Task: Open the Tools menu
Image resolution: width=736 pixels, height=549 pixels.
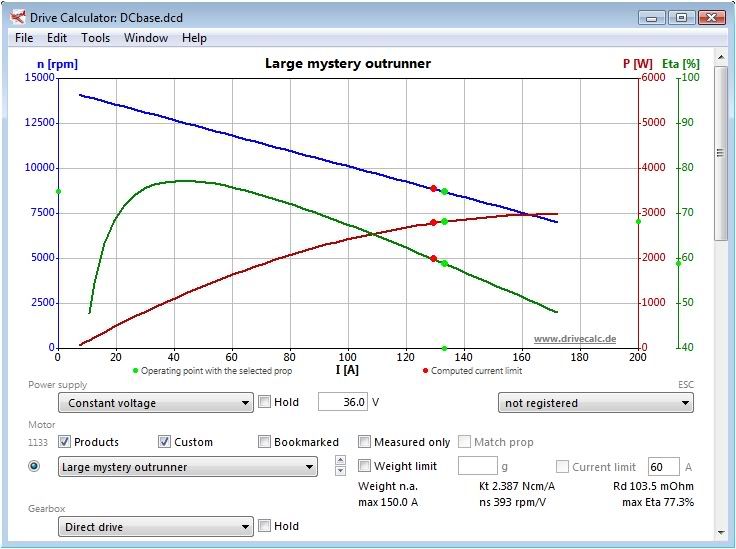Action: pyautogui.click(x=96, y=38)
